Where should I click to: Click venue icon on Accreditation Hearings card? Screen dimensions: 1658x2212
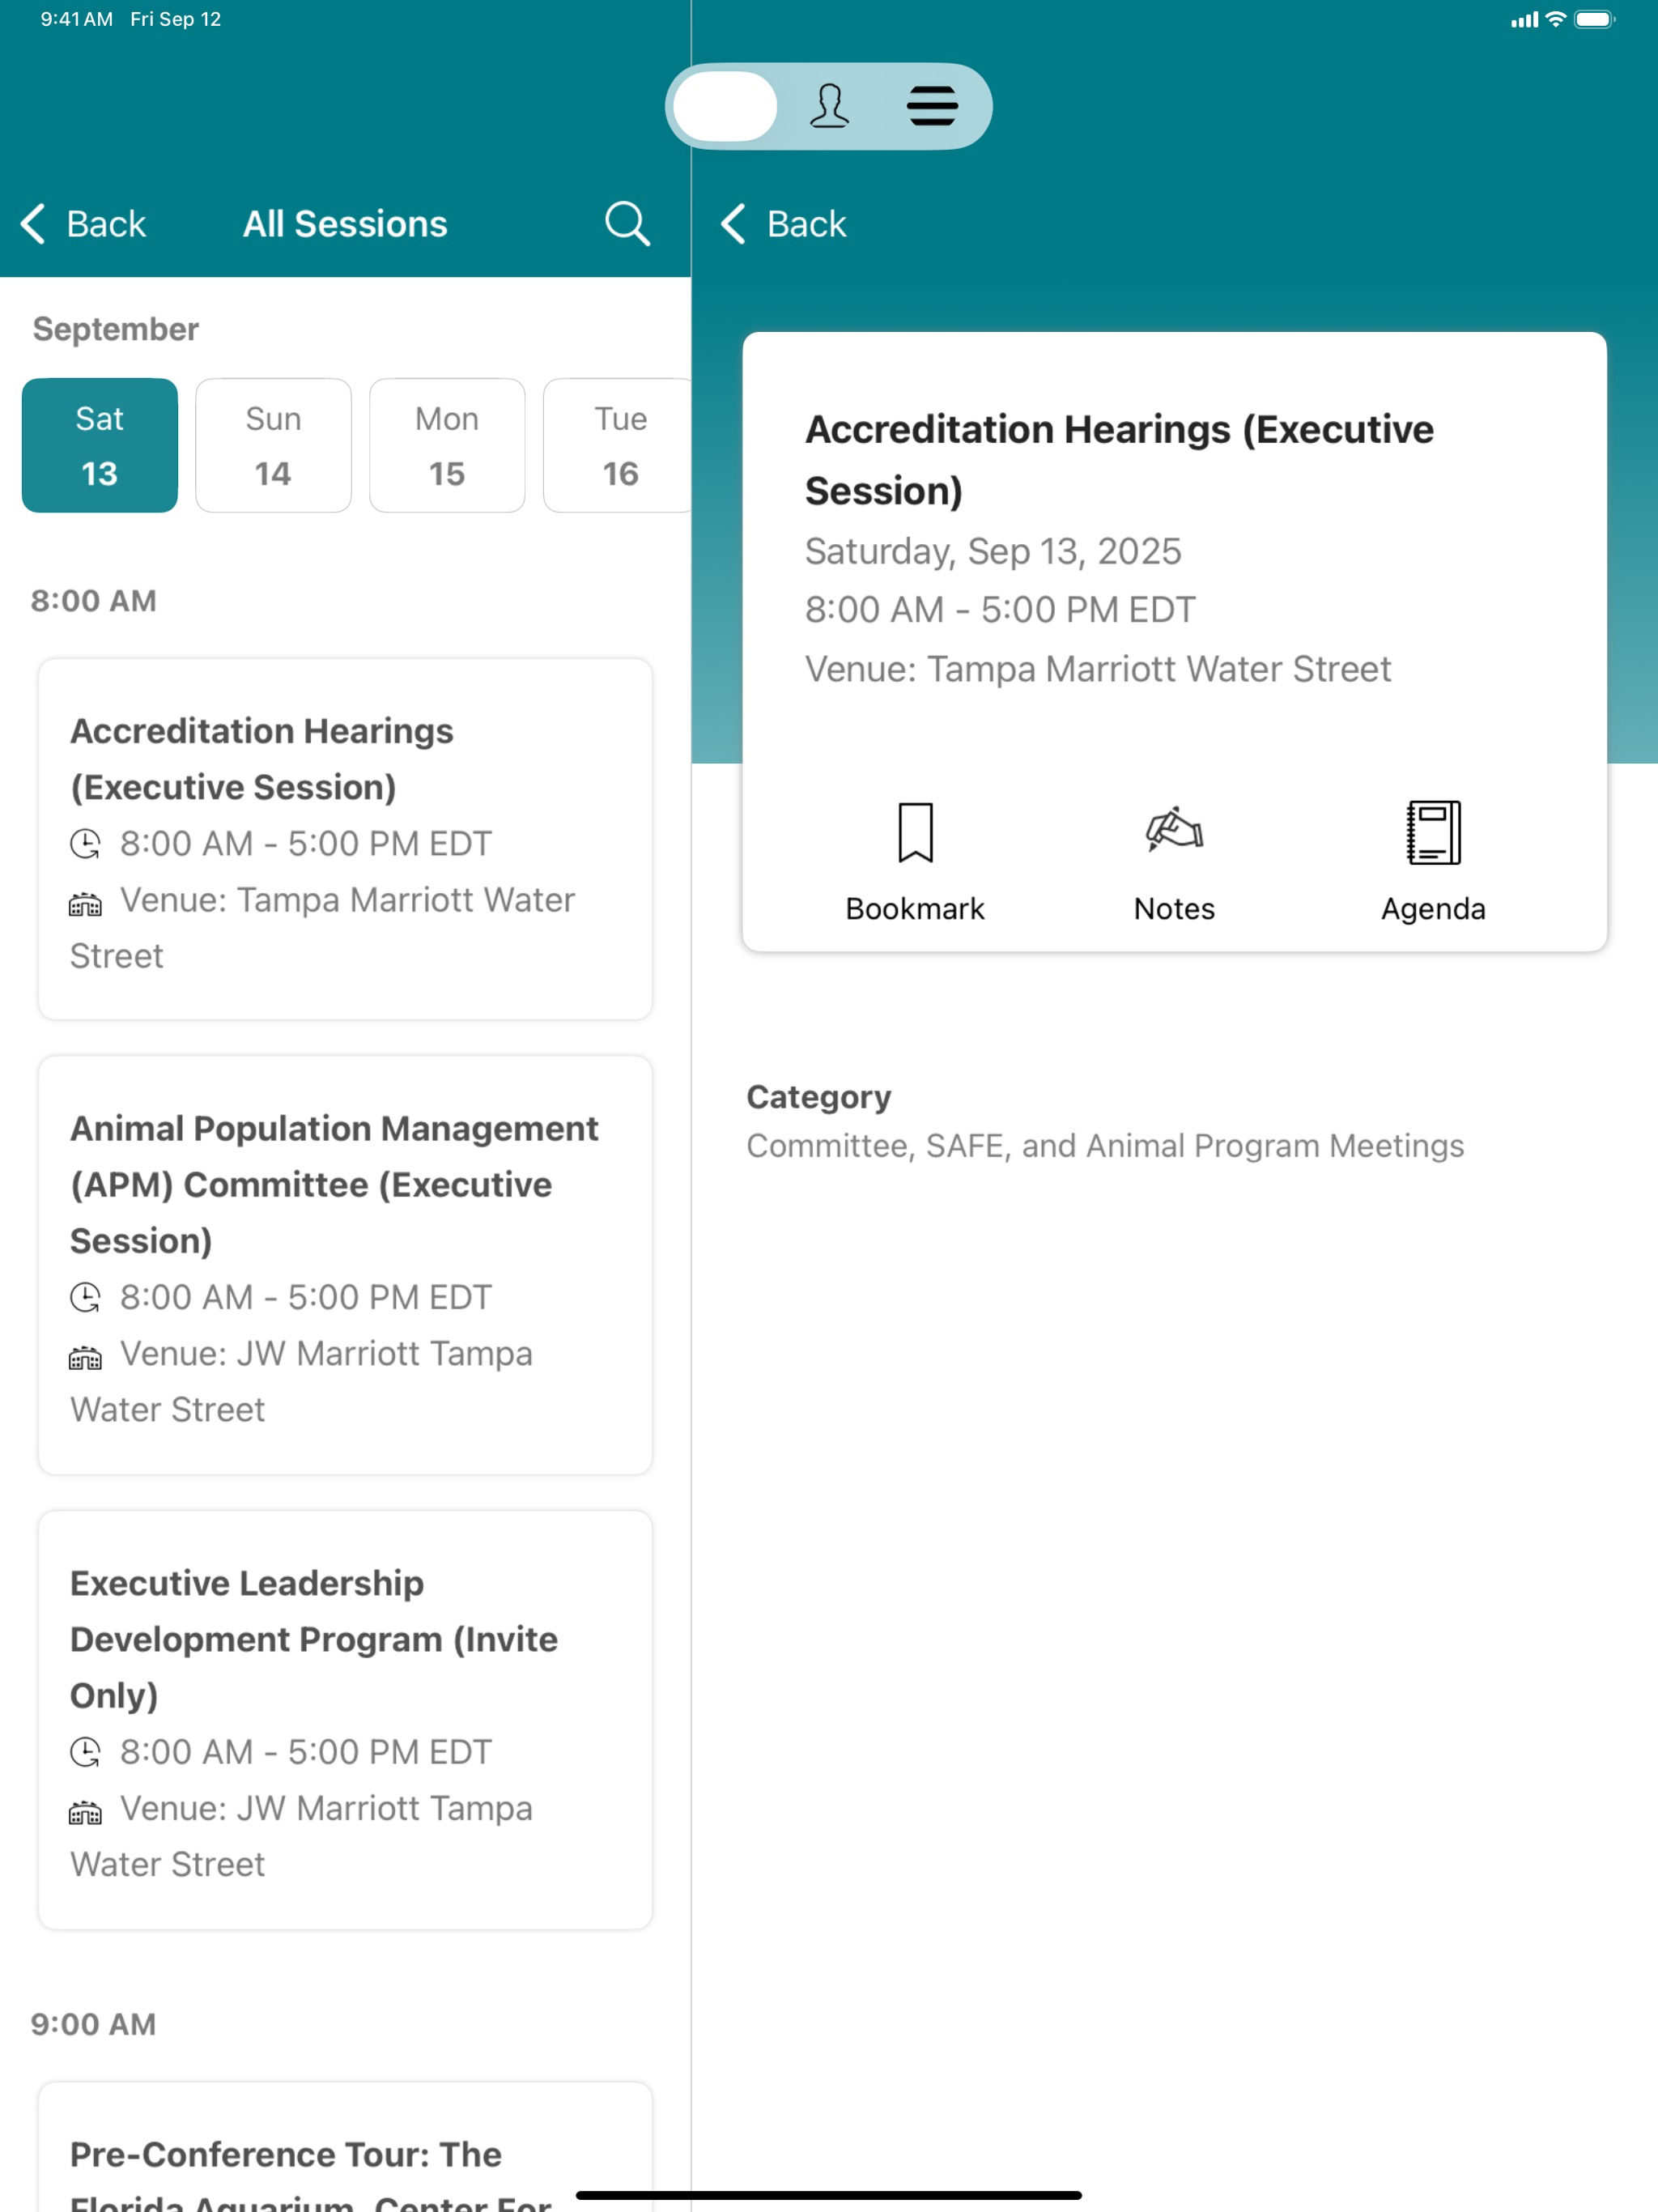point(85,904)
